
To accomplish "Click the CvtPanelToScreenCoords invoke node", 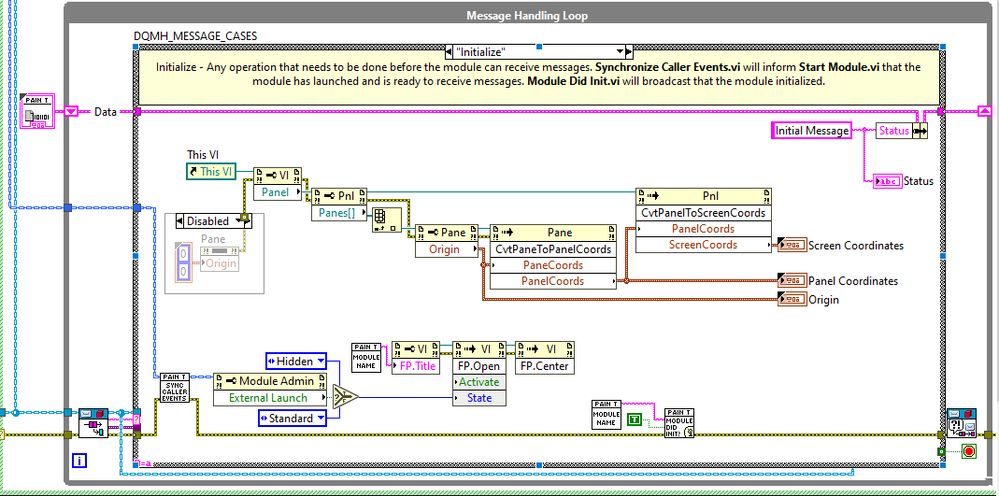I will (703, 220).
